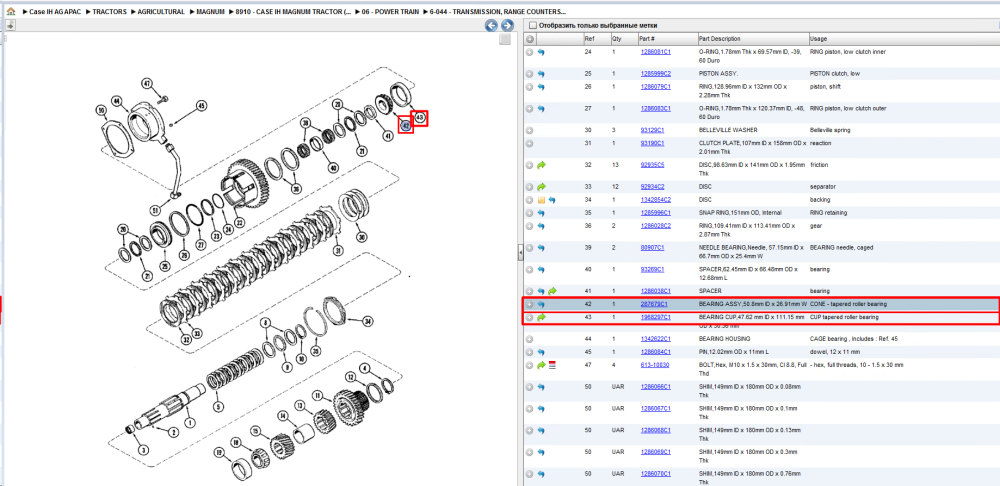Open the 6-044 - TRANSMISSION, RANGE COUNTERS breadcrumb
Image resolution: width=1000 pixels, height=486 pixels.
coord(497,11)
